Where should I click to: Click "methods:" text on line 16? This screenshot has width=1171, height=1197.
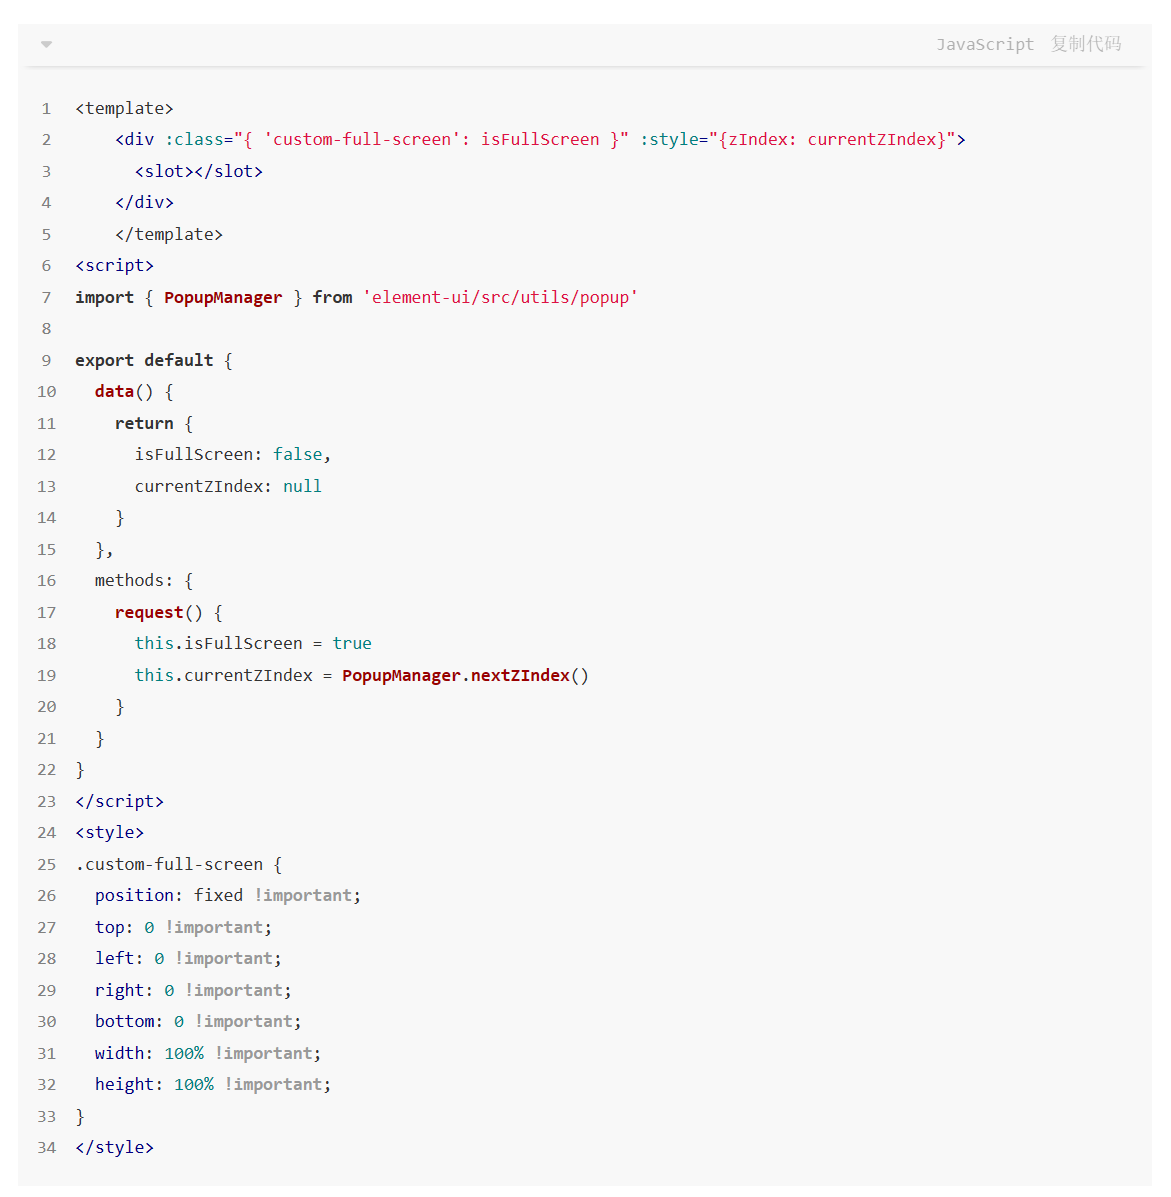[x=134, y=581]
